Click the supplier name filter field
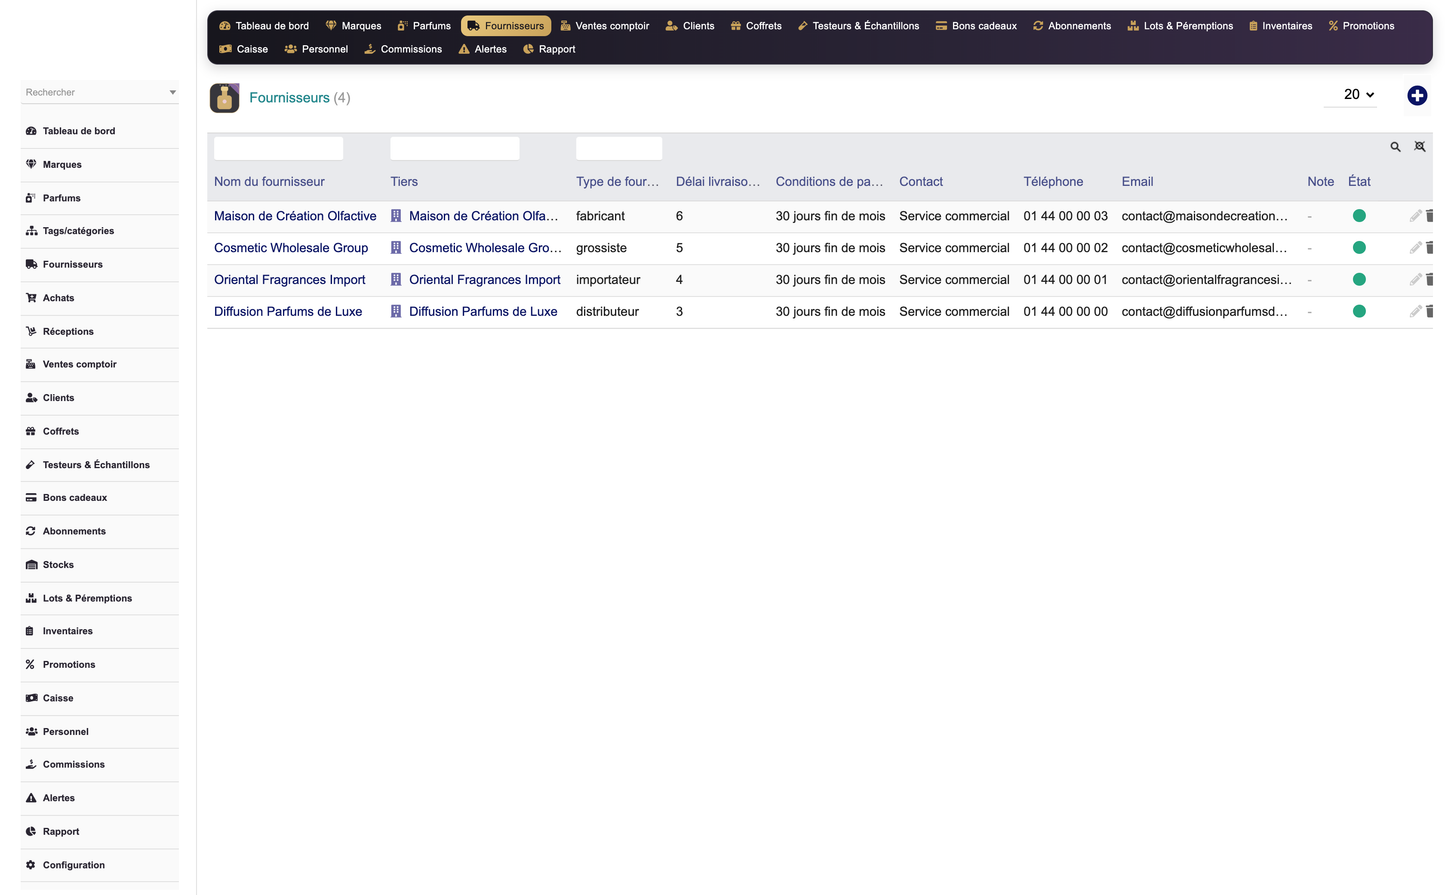The width and height of the screenshot is (1445, 895). click(279, 148)
